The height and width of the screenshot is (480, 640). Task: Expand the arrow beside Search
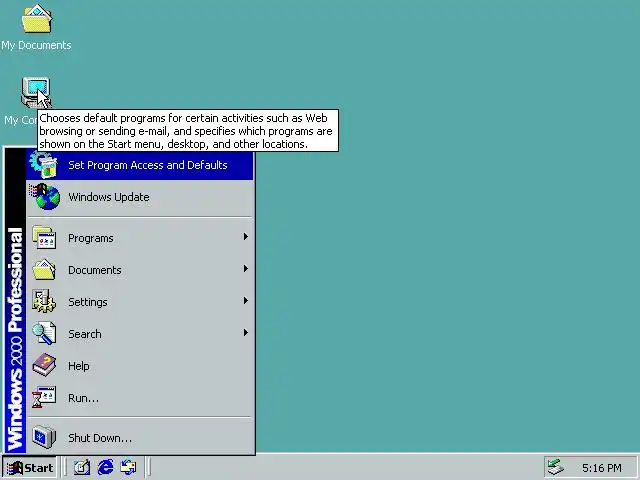[x=245, y=333]
